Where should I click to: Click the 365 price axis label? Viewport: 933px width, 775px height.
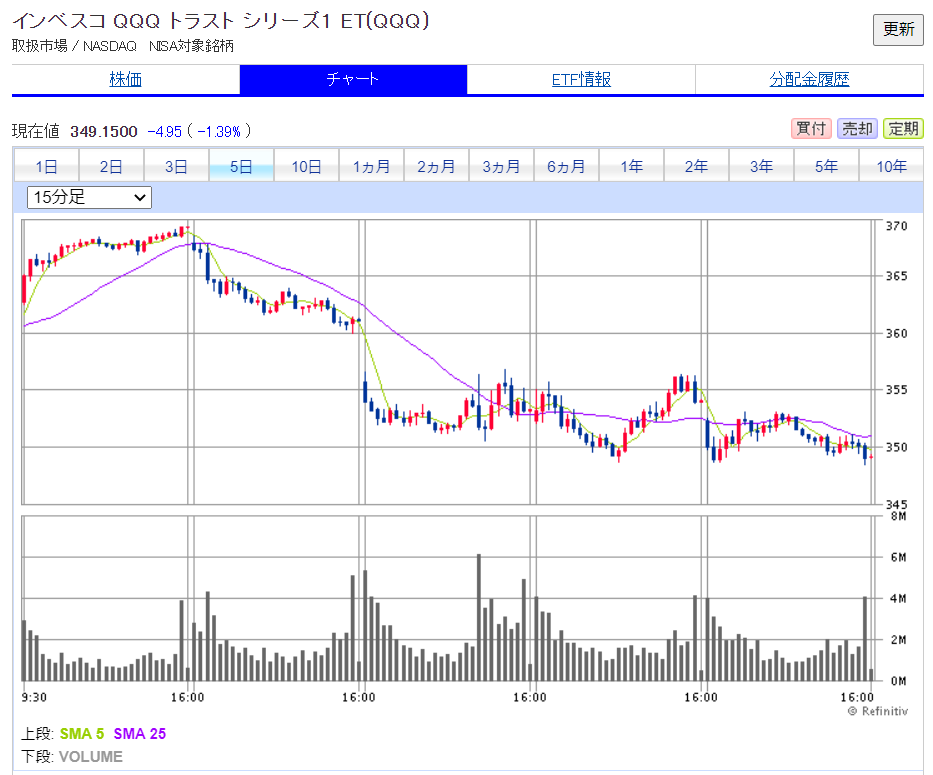point(897,276)
